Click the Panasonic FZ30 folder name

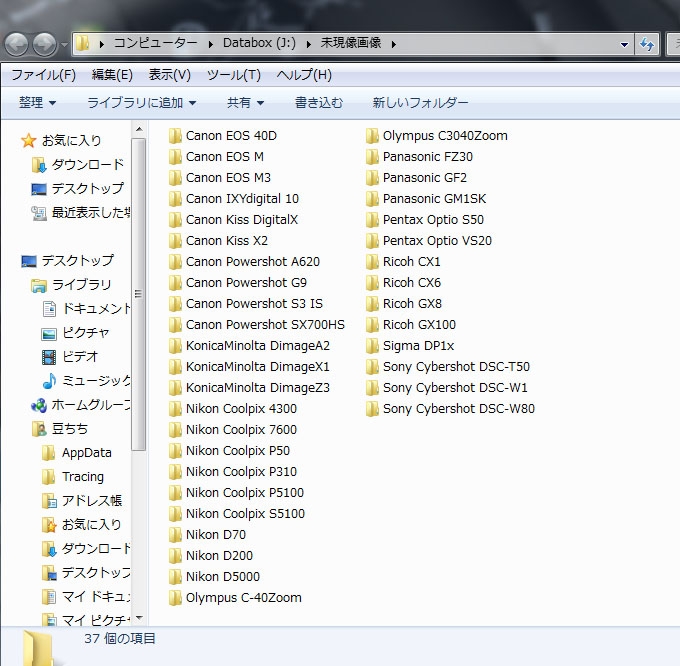coord(428,157)
